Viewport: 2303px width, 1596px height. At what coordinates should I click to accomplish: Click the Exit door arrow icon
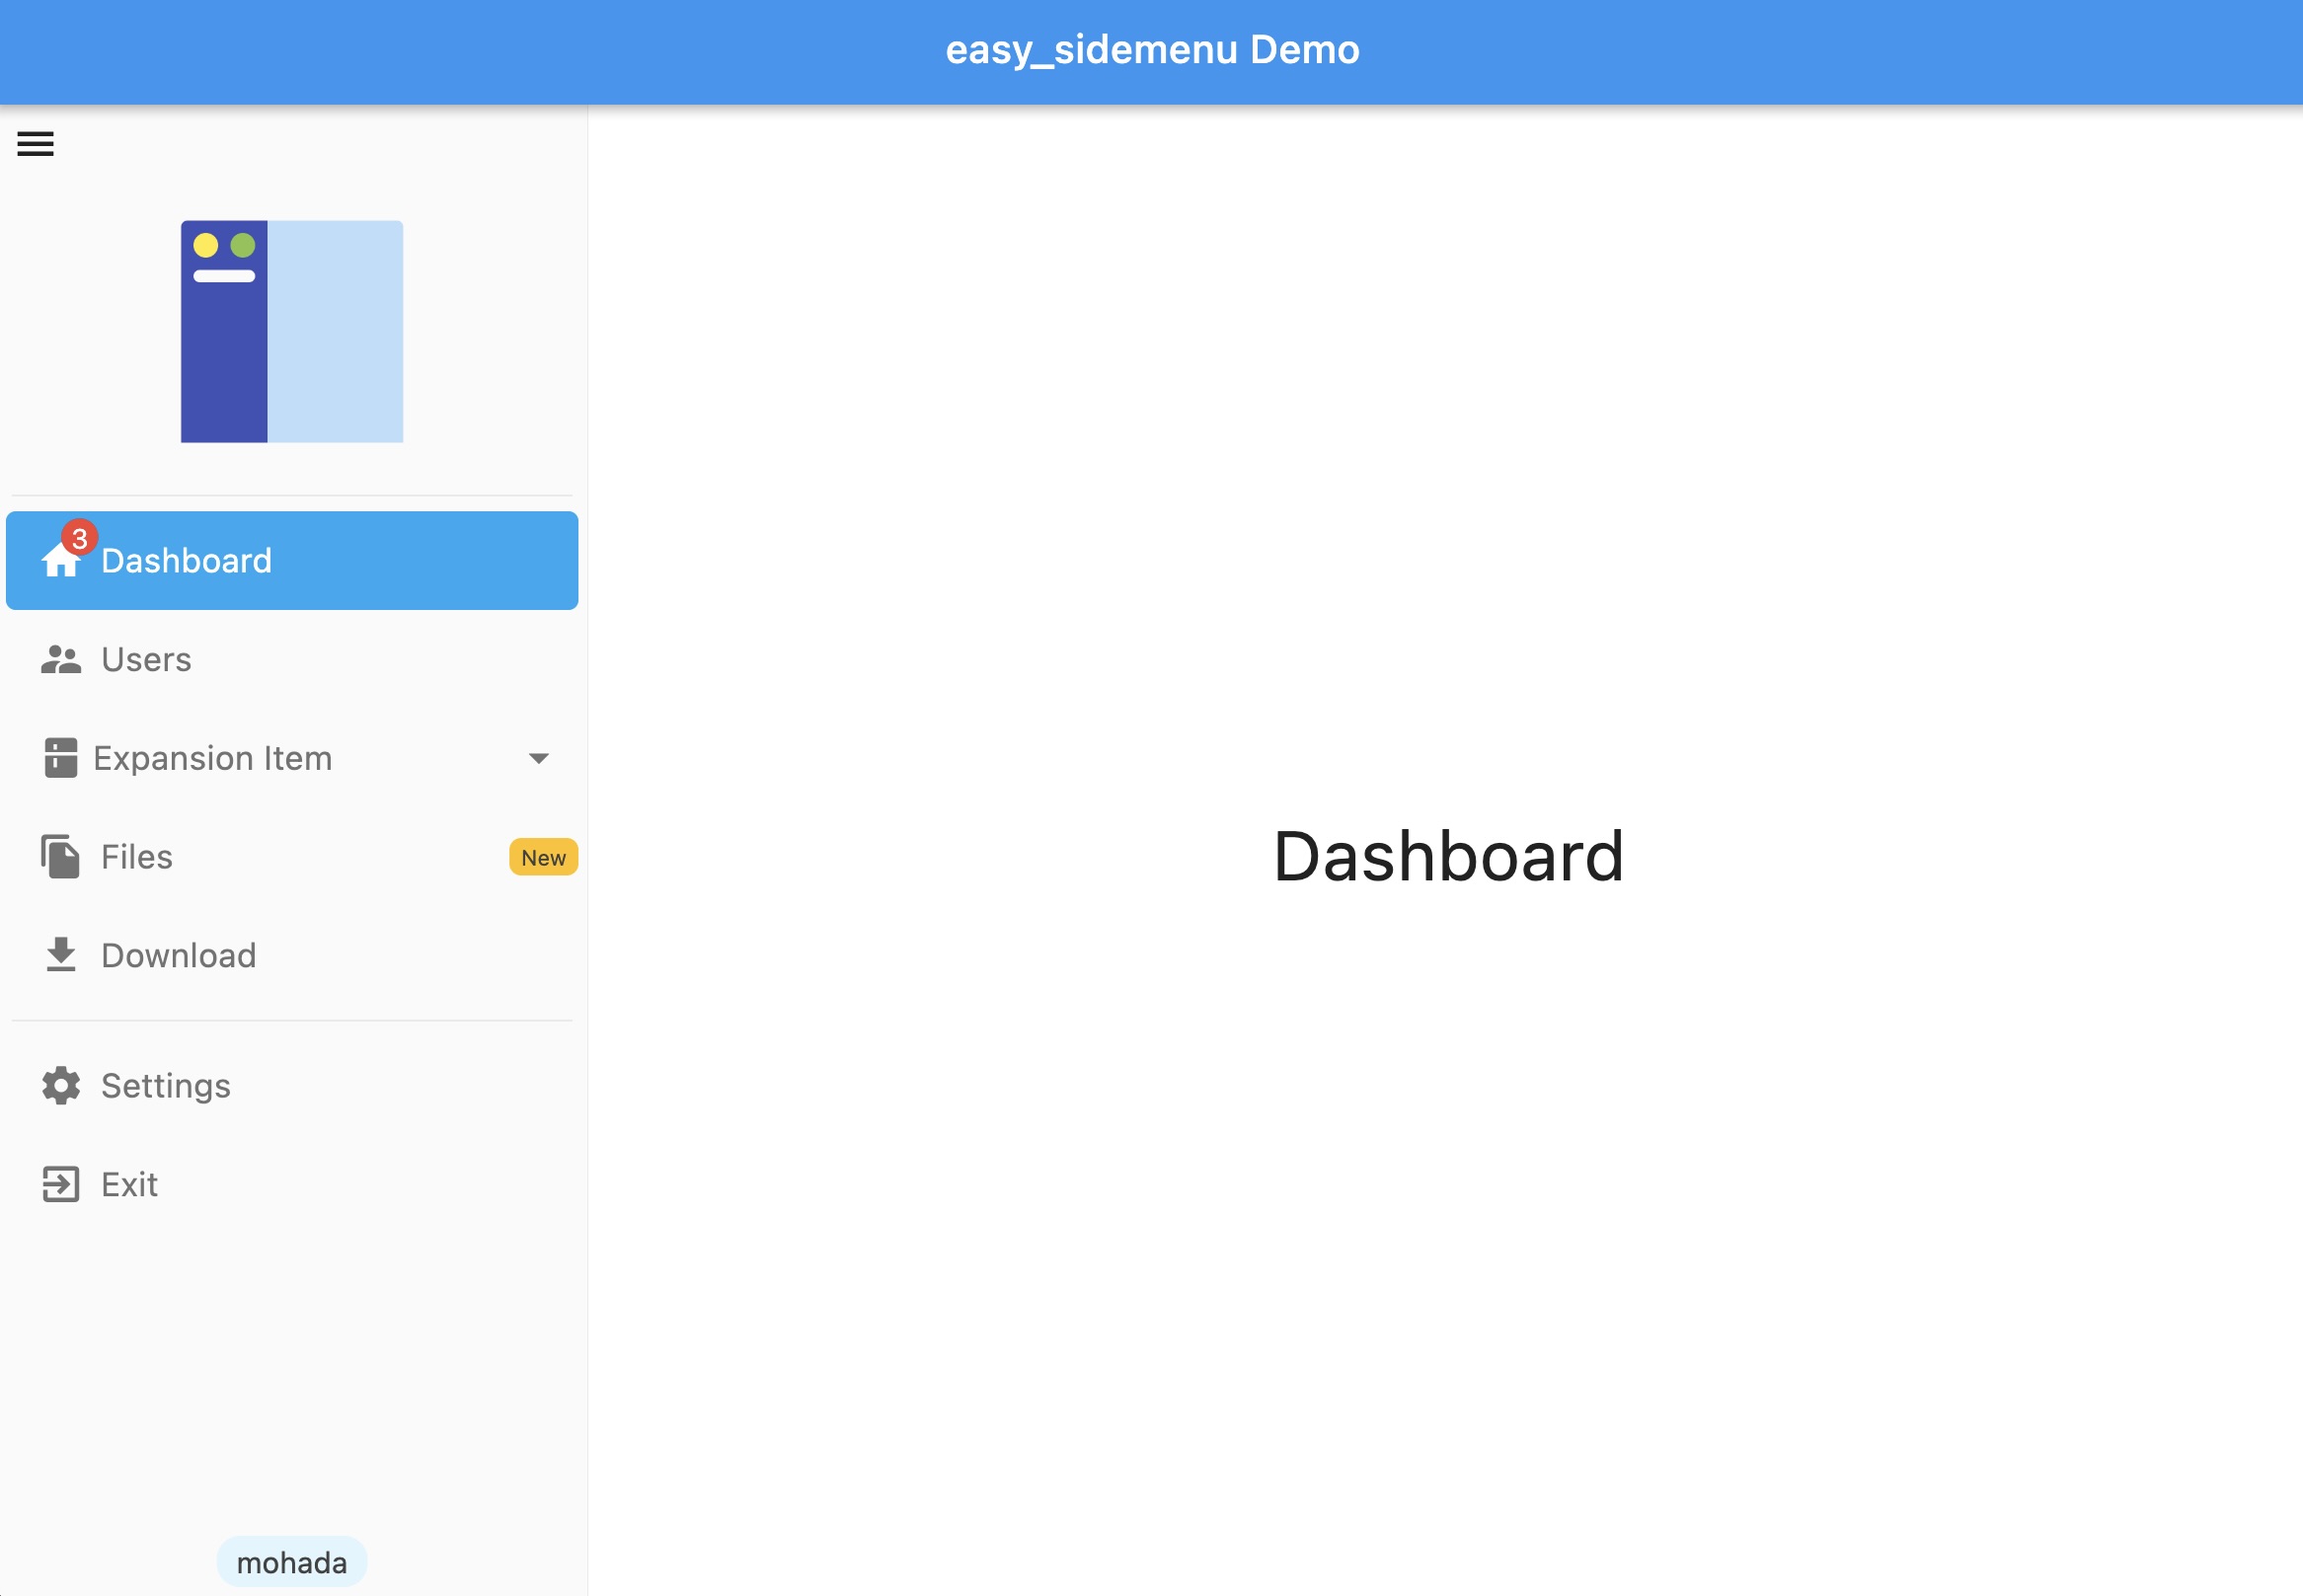60,1184
